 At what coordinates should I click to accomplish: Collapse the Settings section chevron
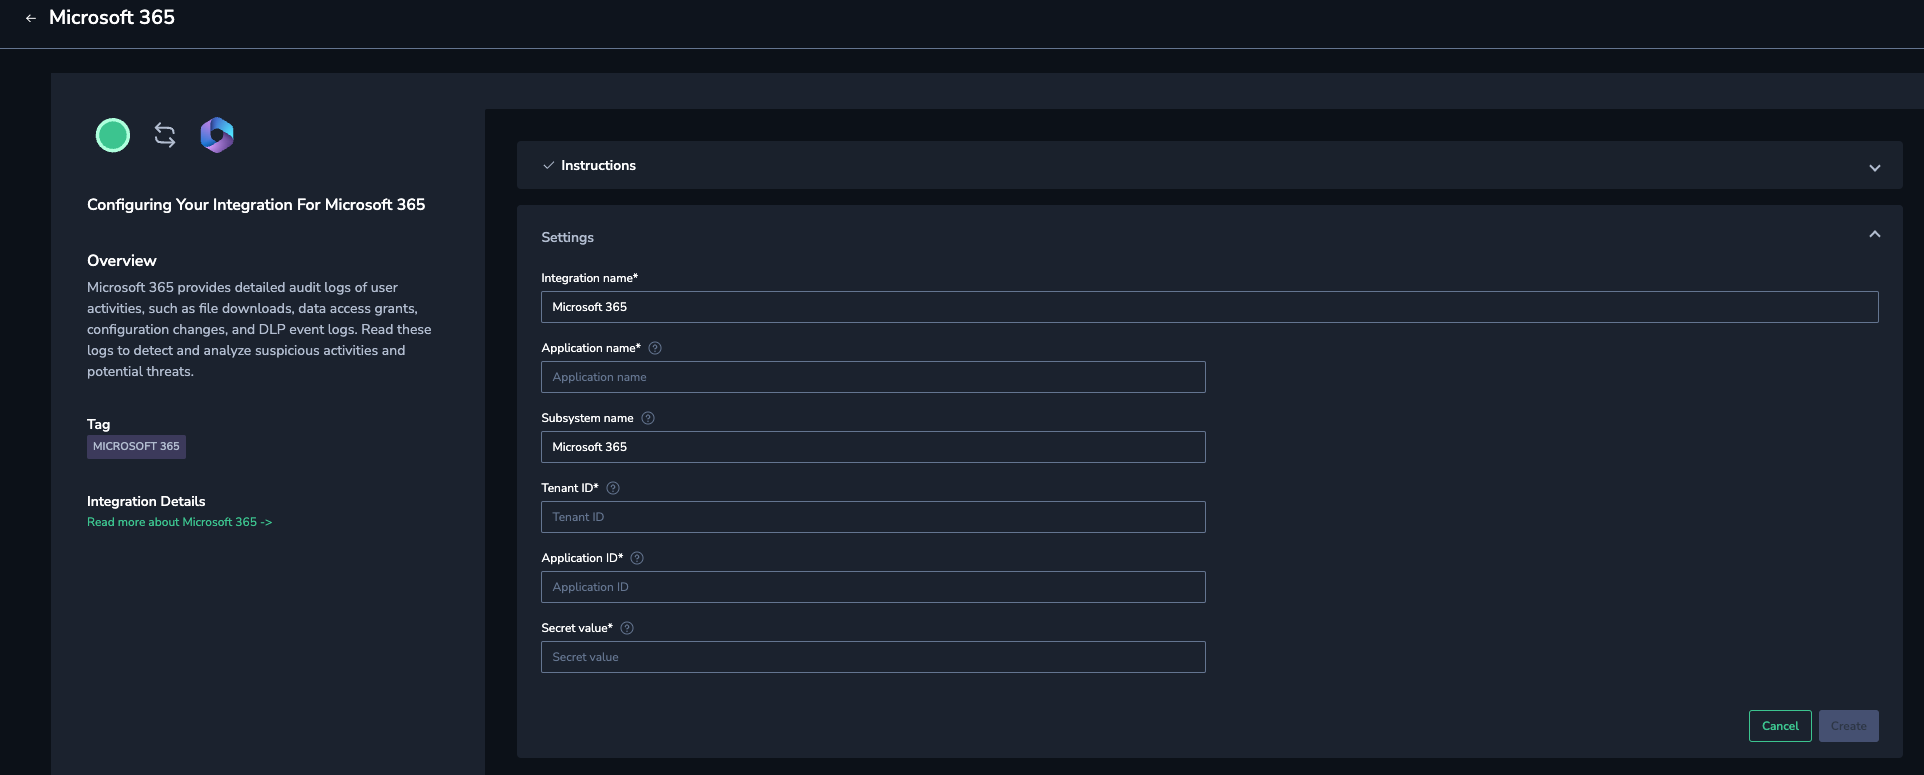(1875, 234)
